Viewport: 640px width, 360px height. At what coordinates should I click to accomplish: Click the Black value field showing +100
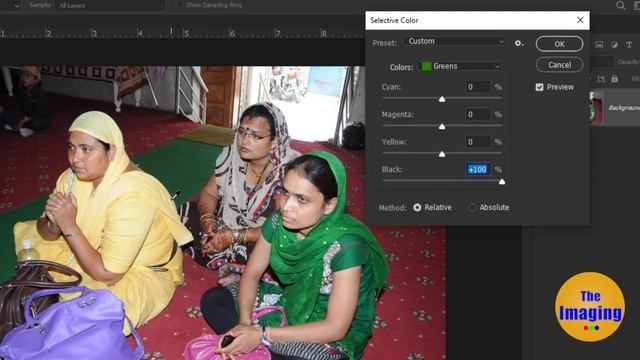coord(478,169)
